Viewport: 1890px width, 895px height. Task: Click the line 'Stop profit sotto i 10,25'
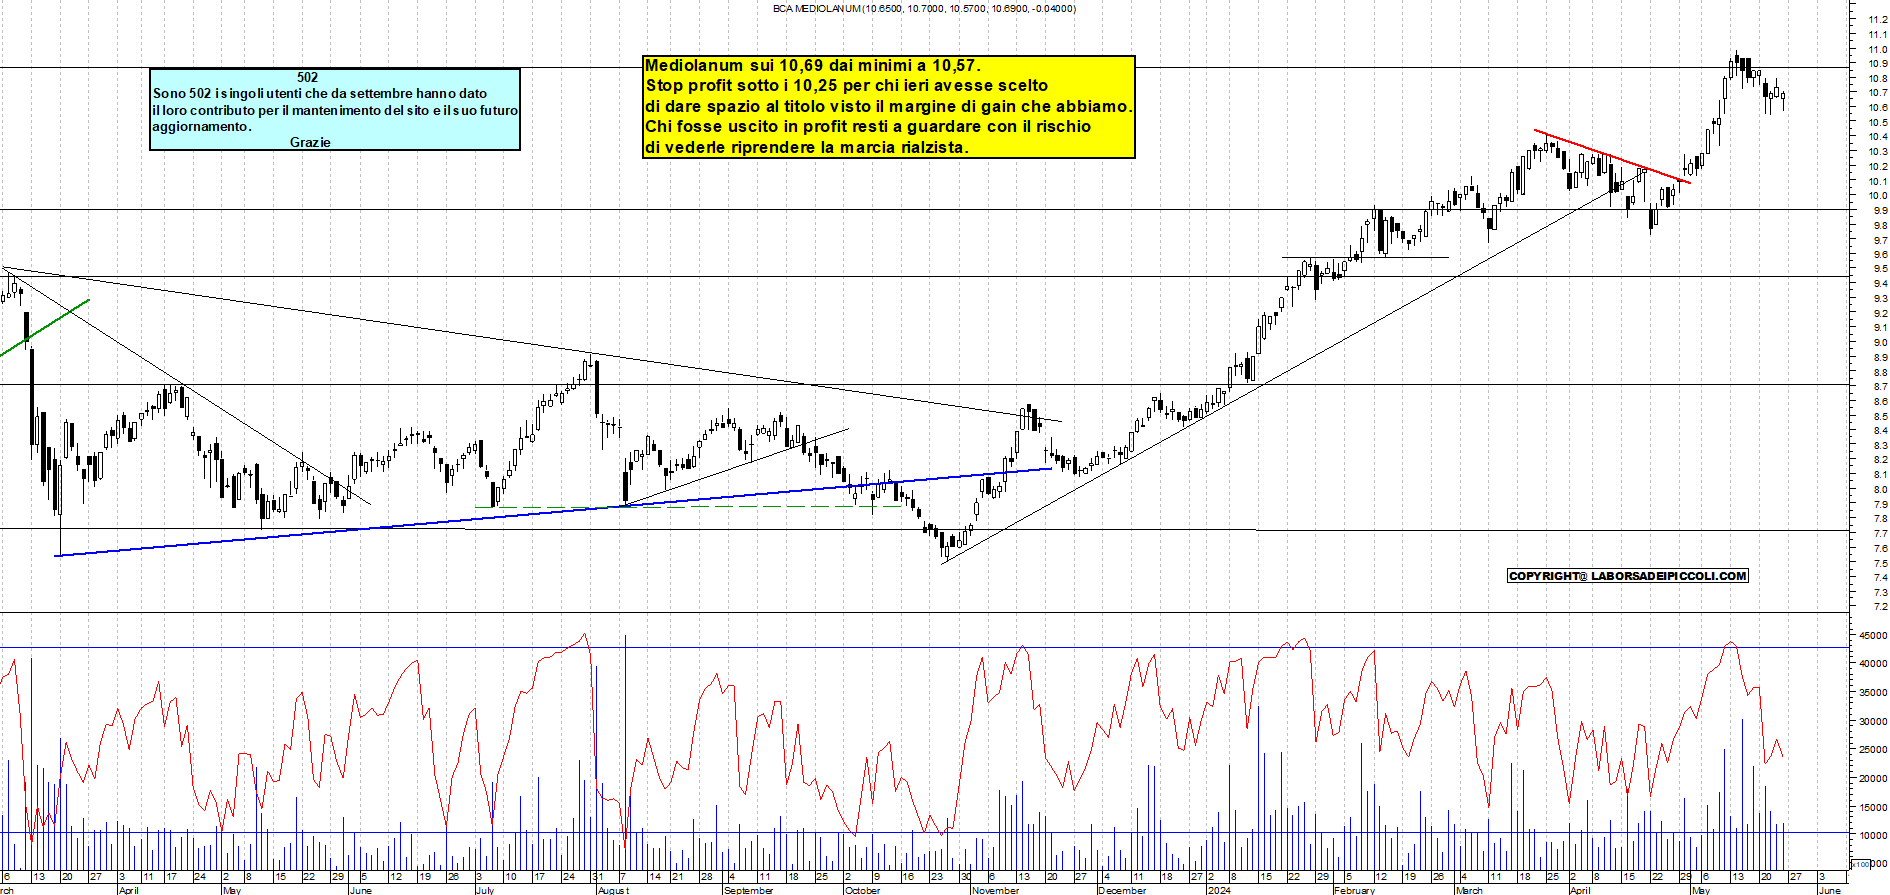tap(847, 85)
